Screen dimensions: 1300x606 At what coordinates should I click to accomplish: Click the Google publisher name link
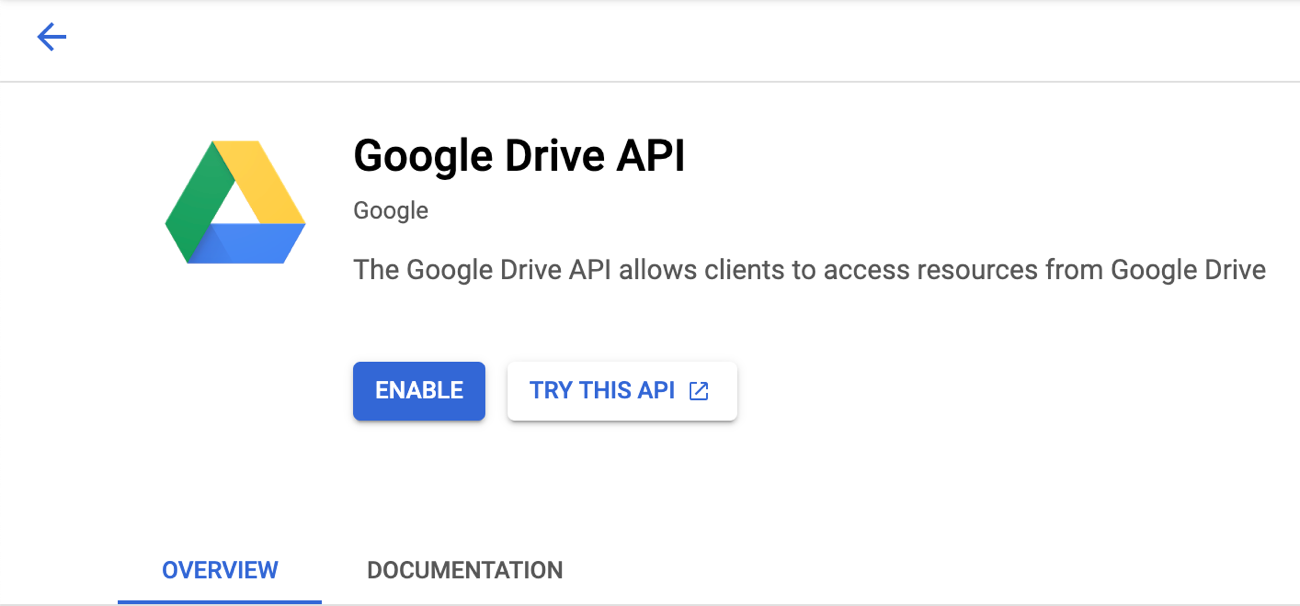[390, 210]
